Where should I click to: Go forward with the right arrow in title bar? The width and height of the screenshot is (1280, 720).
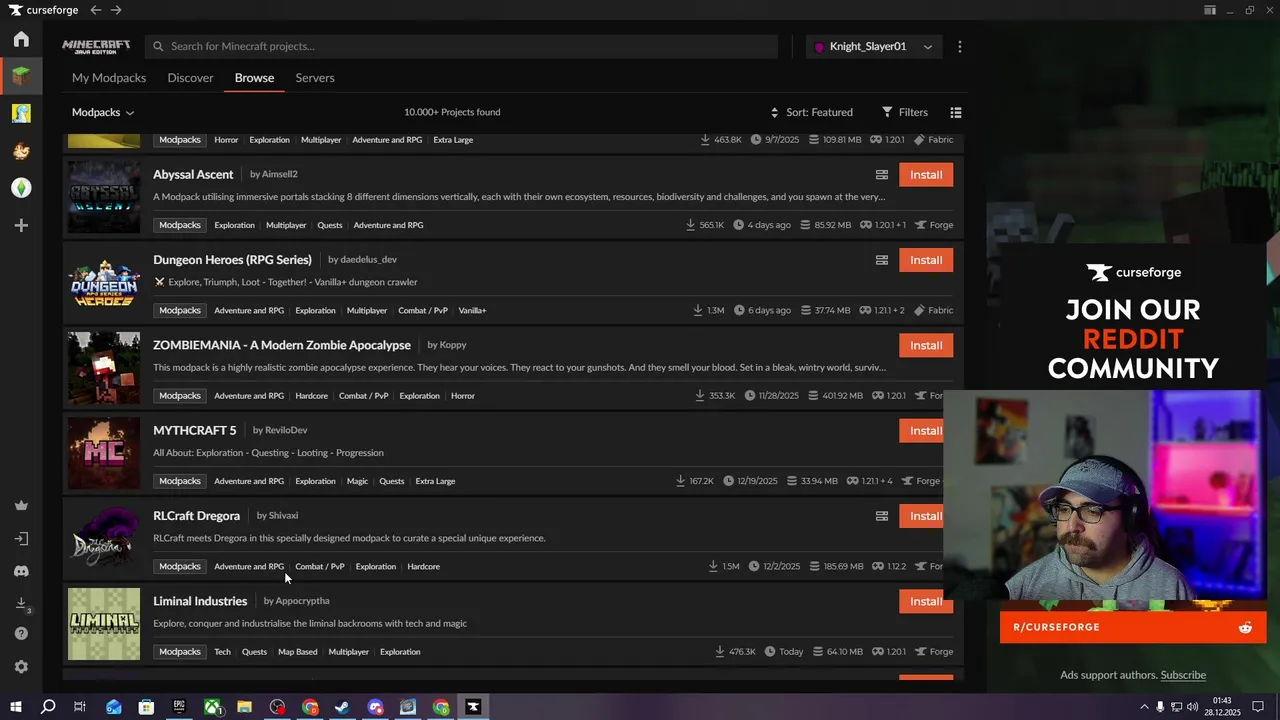click(116, 10)
